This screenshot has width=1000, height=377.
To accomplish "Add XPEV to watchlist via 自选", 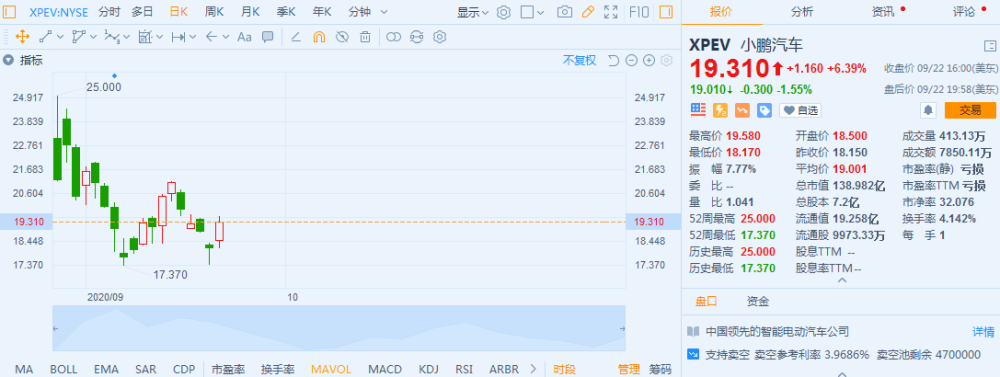I will (800, 110).
